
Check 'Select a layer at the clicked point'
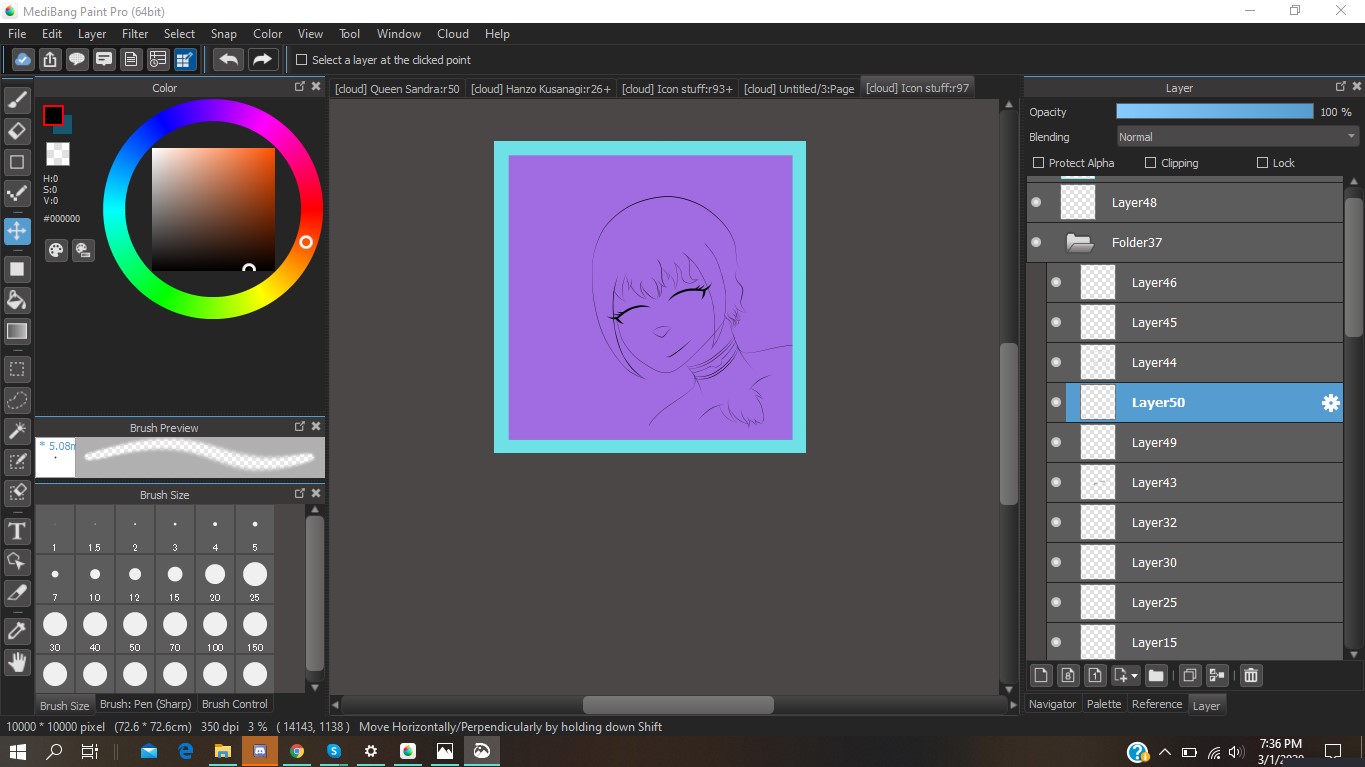point(301,60)
